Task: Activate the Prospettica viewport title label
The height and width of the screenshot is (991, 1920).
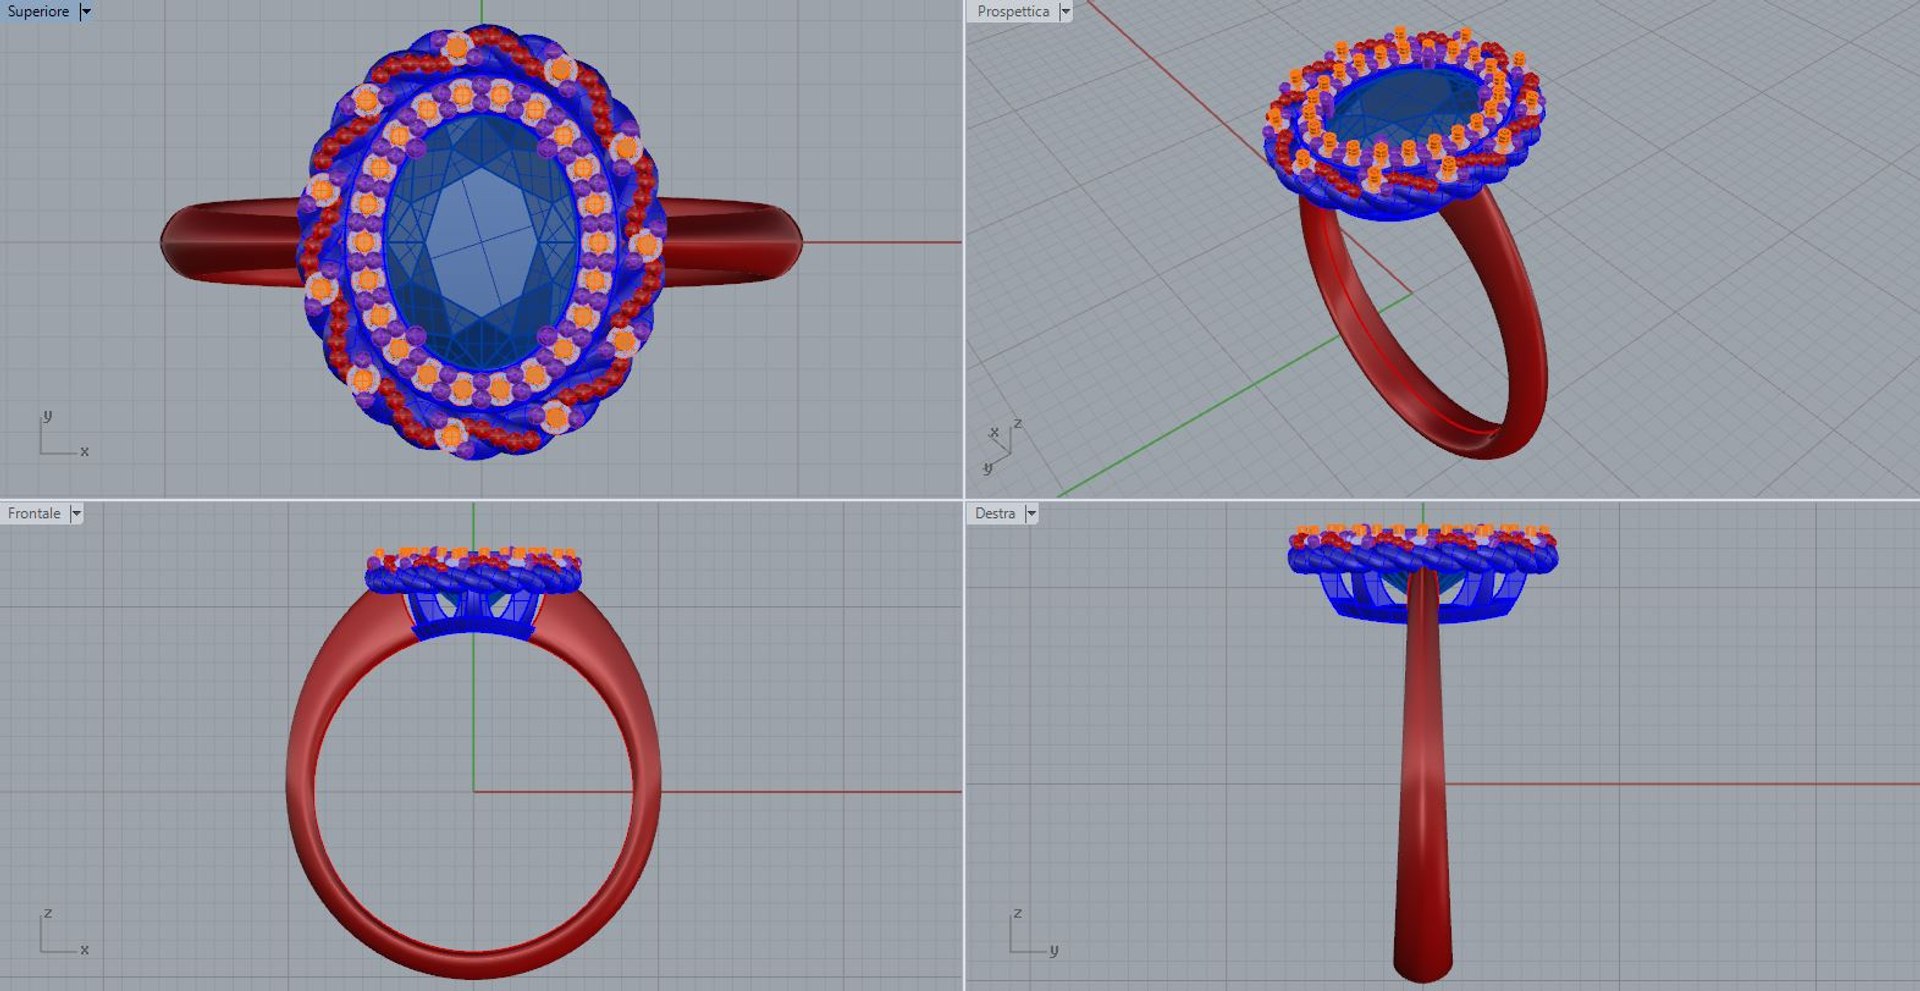Action: [x=1013, y=12]
